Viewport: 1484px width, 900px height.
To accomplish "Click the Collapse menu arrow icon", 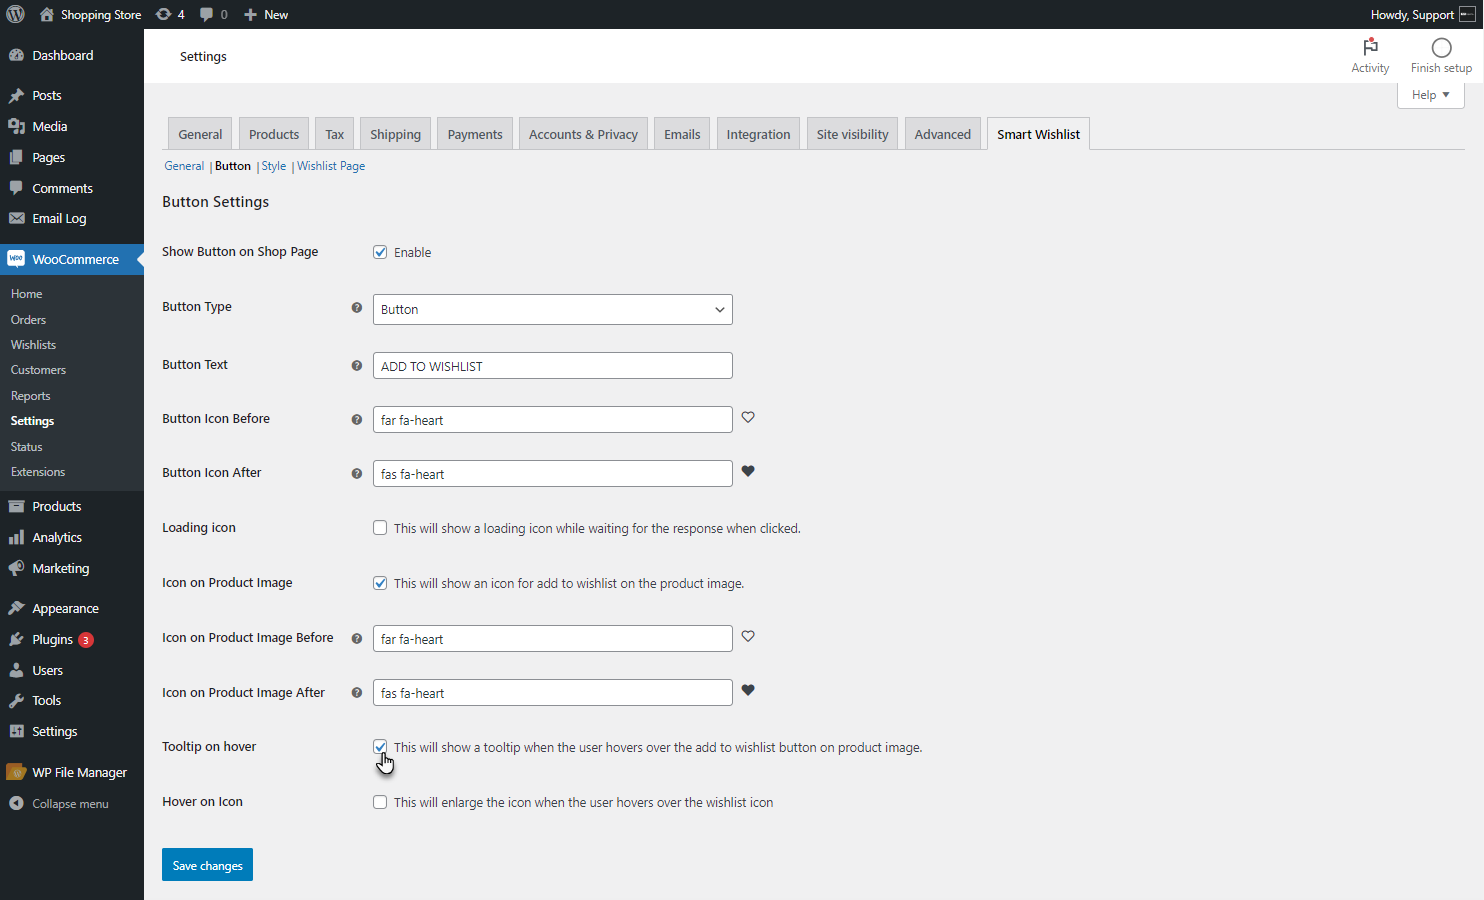I will [16, 803].
